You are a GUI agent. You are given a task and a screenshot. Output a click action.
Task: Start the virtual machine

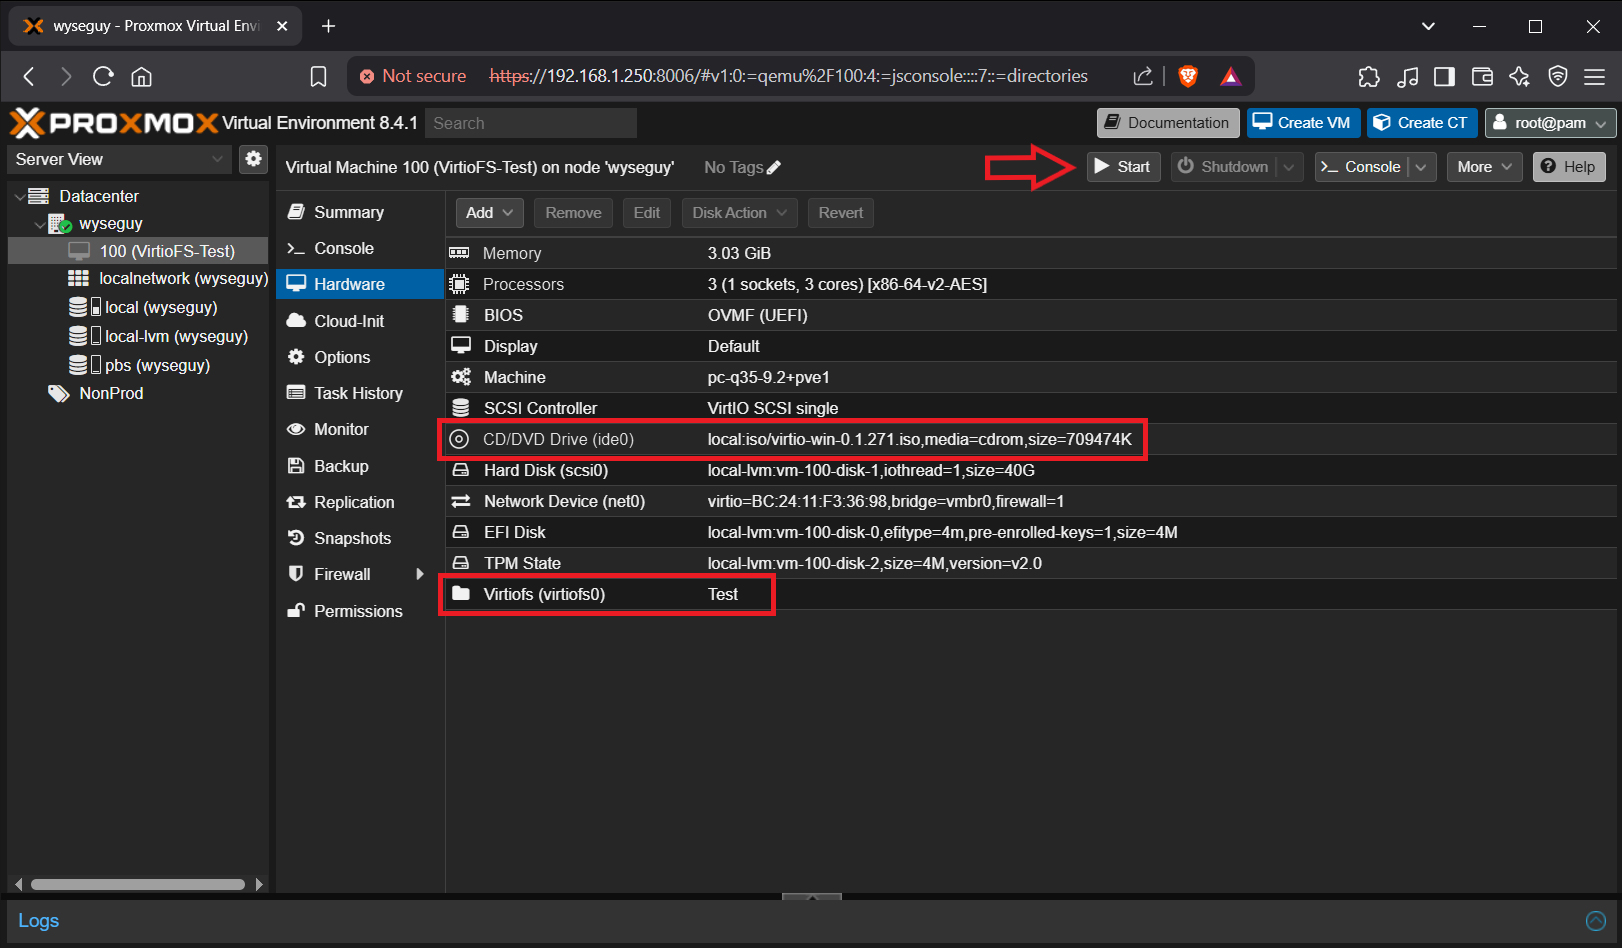pyautogui.click(x=1124, y=167)
